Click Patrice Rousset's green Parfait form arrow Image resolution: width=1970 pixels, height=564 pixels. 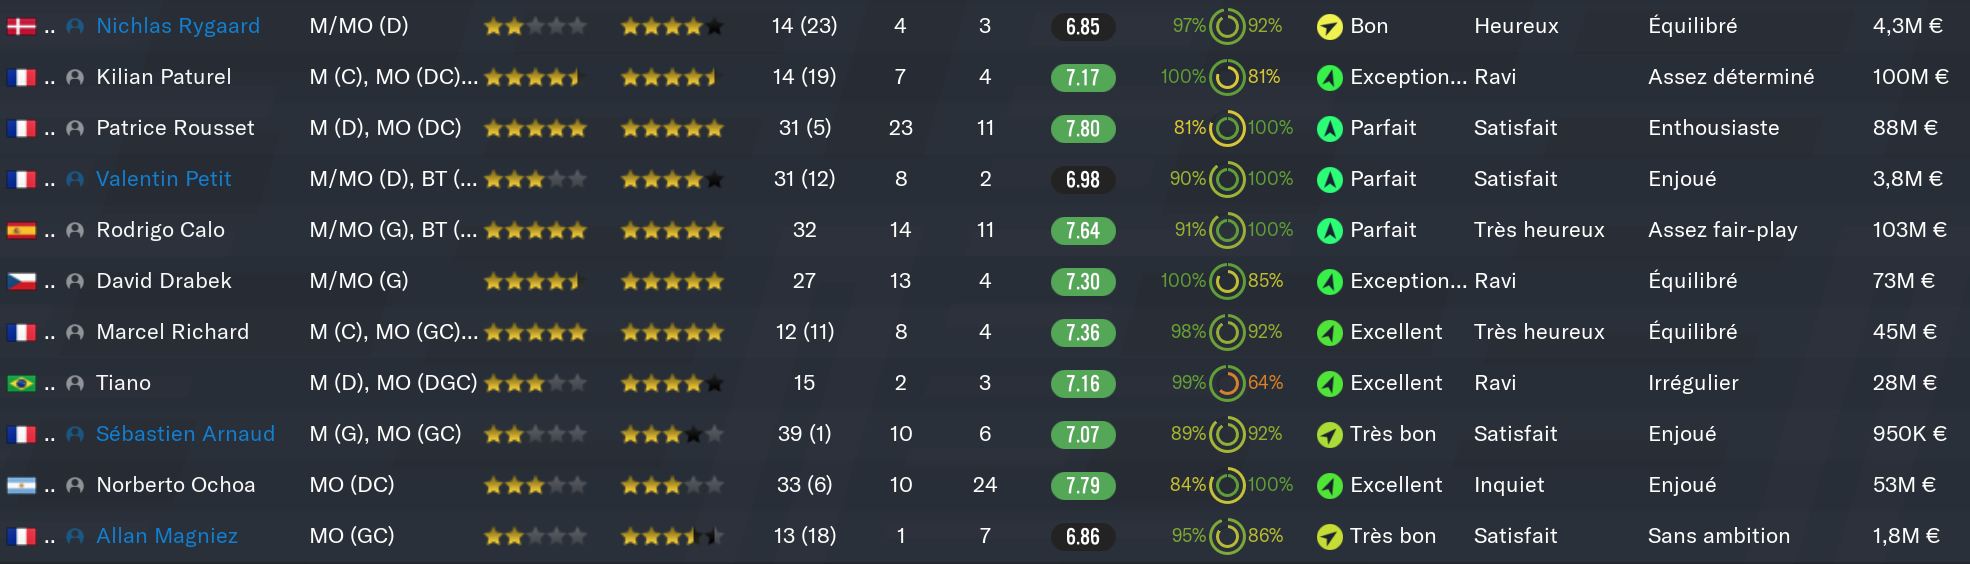click(1329, 129)
